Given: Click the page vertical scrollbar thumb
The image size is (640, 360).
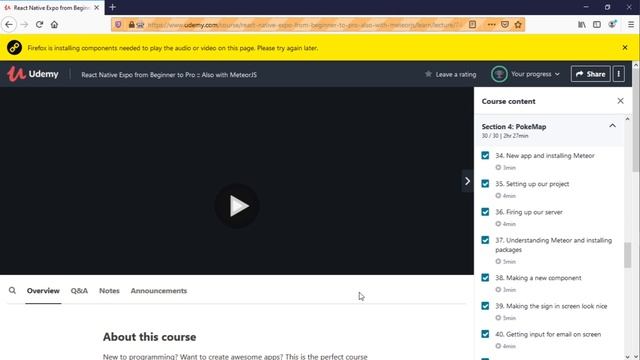Looking at the screenshot, I should (636, 120).
